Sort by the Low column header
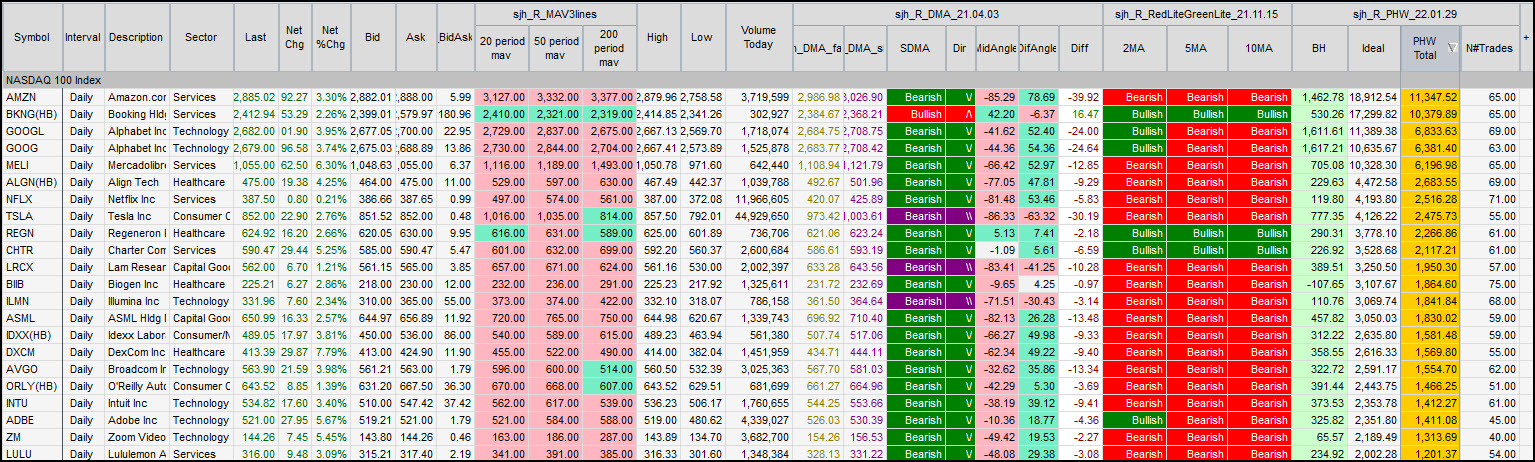Image resolution: width=1535 pixels, height=462 pixels. point(702,37)
